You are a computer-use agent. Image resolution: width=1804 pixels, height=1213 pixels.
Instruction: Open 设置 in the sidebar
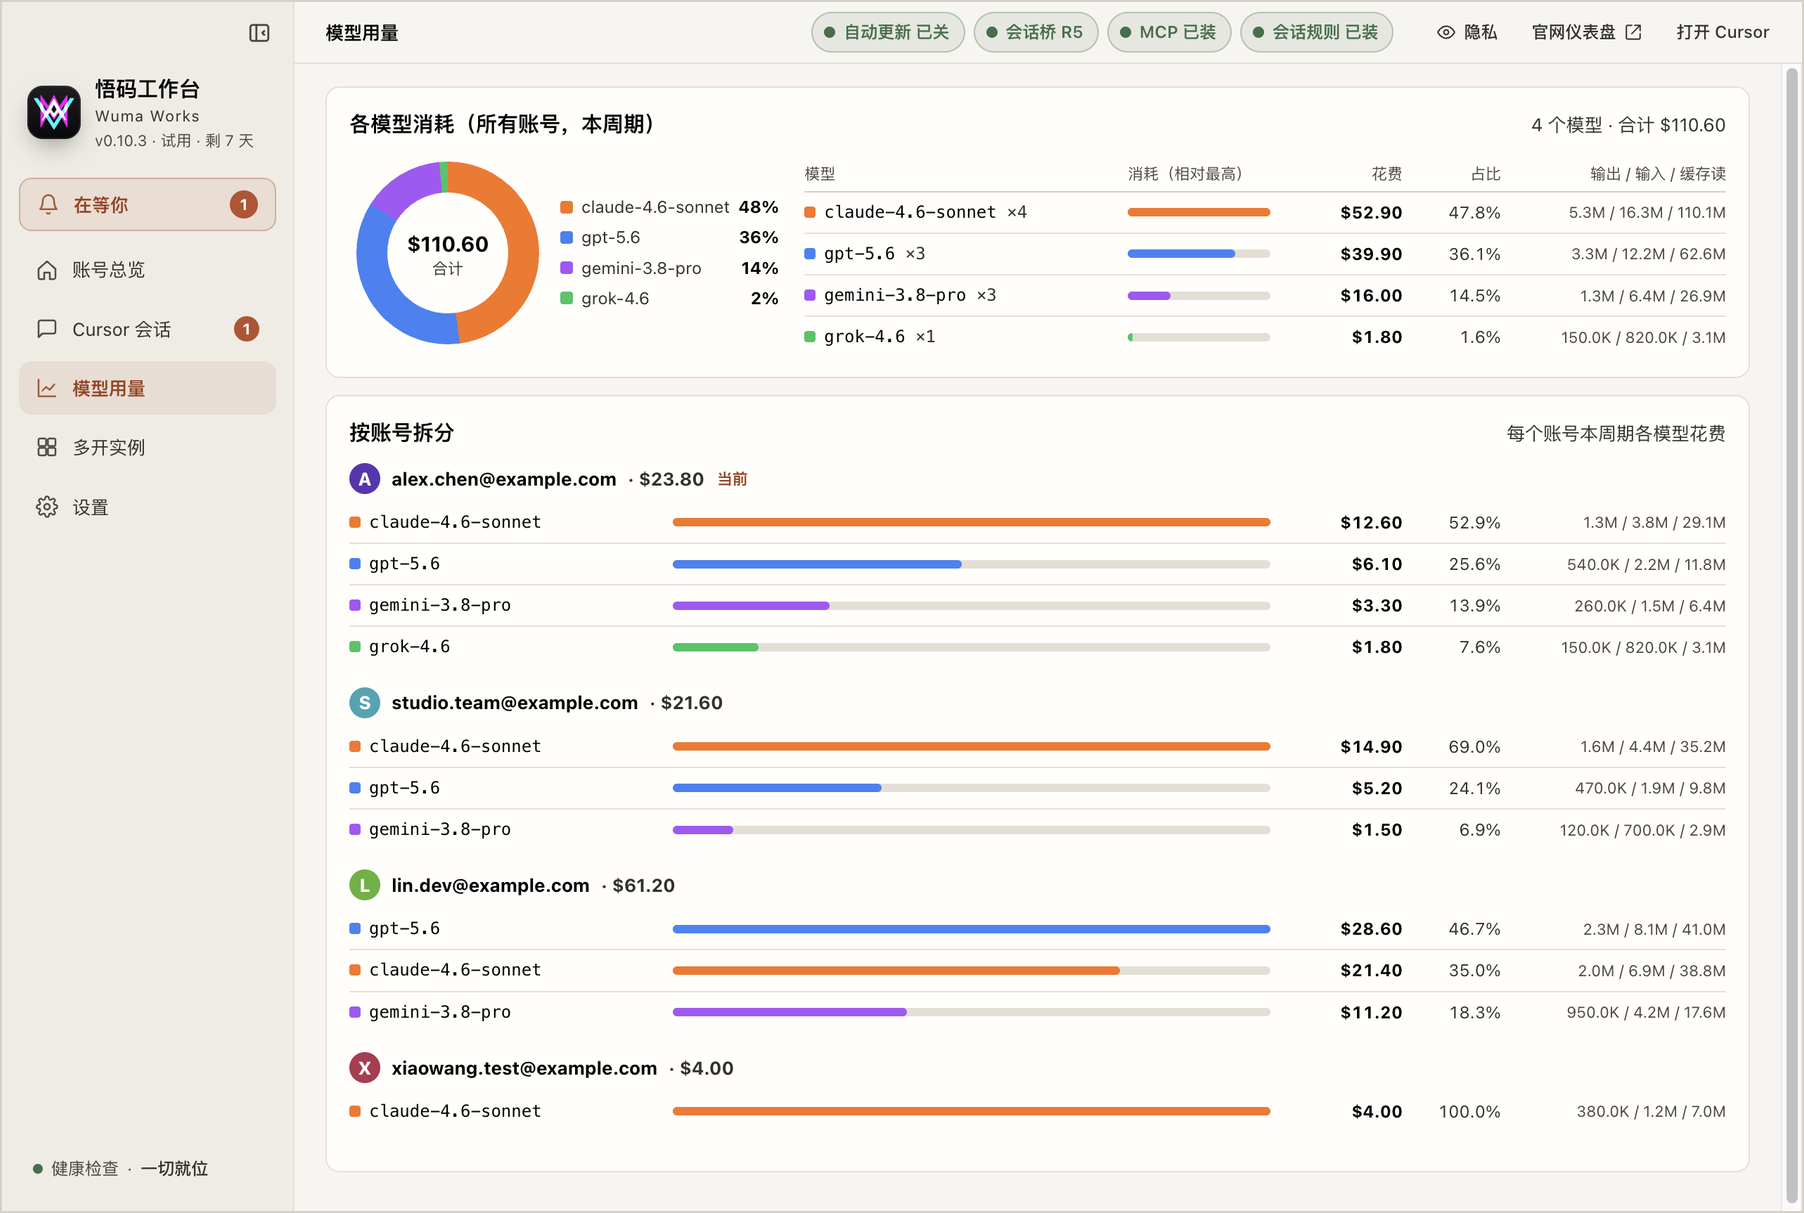pyautogui.click(x=147, y=507)
